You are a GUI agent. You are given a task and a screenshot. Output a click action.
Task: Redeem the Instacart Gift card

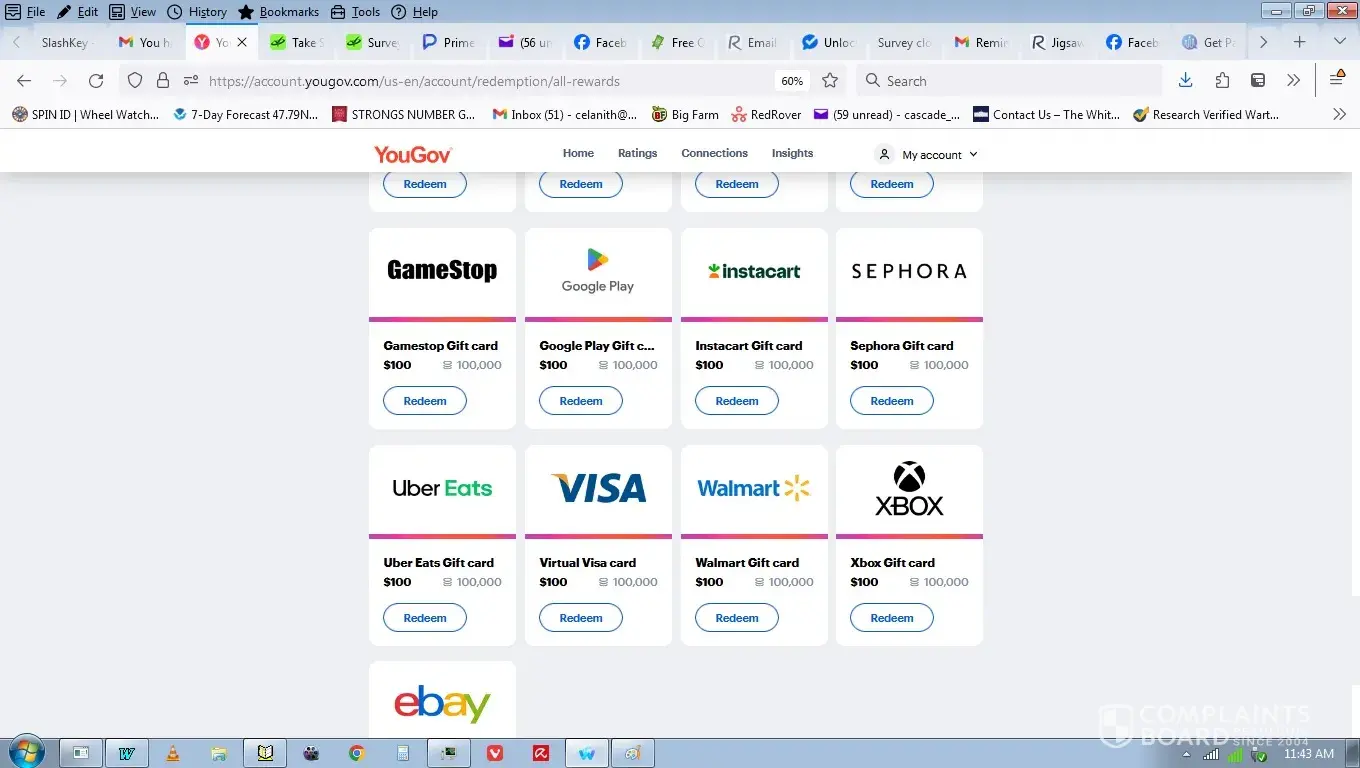tap(737, 401)
